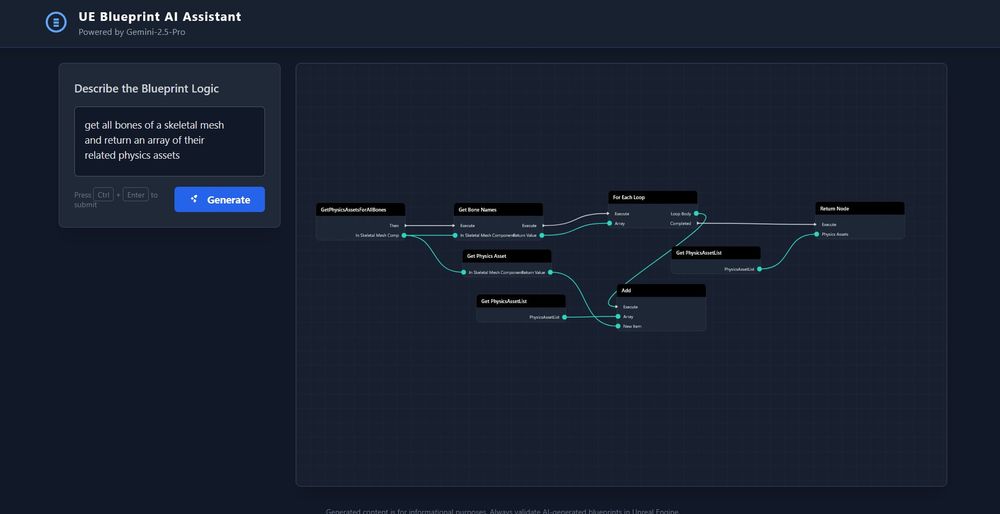Select the For Each Loop node header
The width and height of the screenshot is (1000, 514).
point(652,198)
